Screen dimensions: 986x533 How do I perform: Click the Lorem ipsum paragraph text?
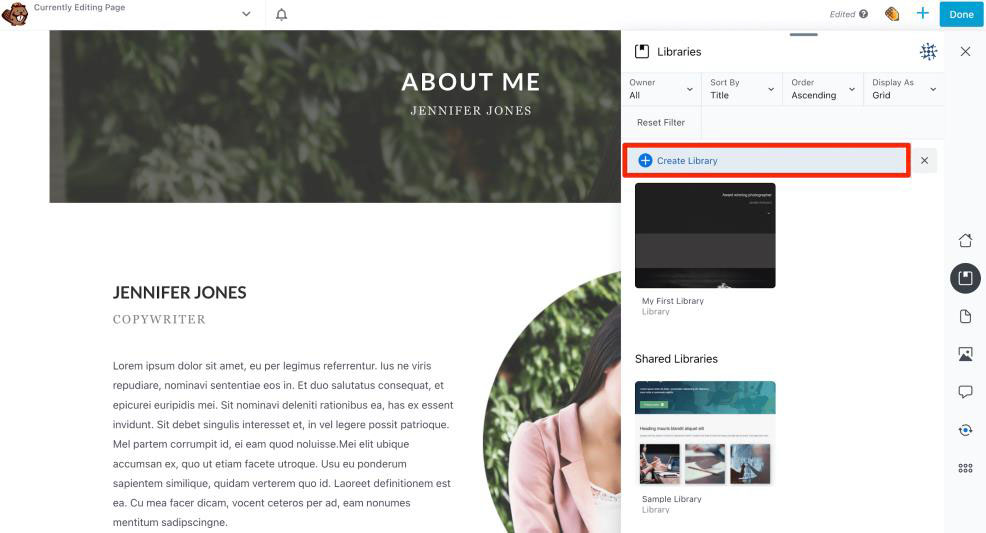[283, 444]
